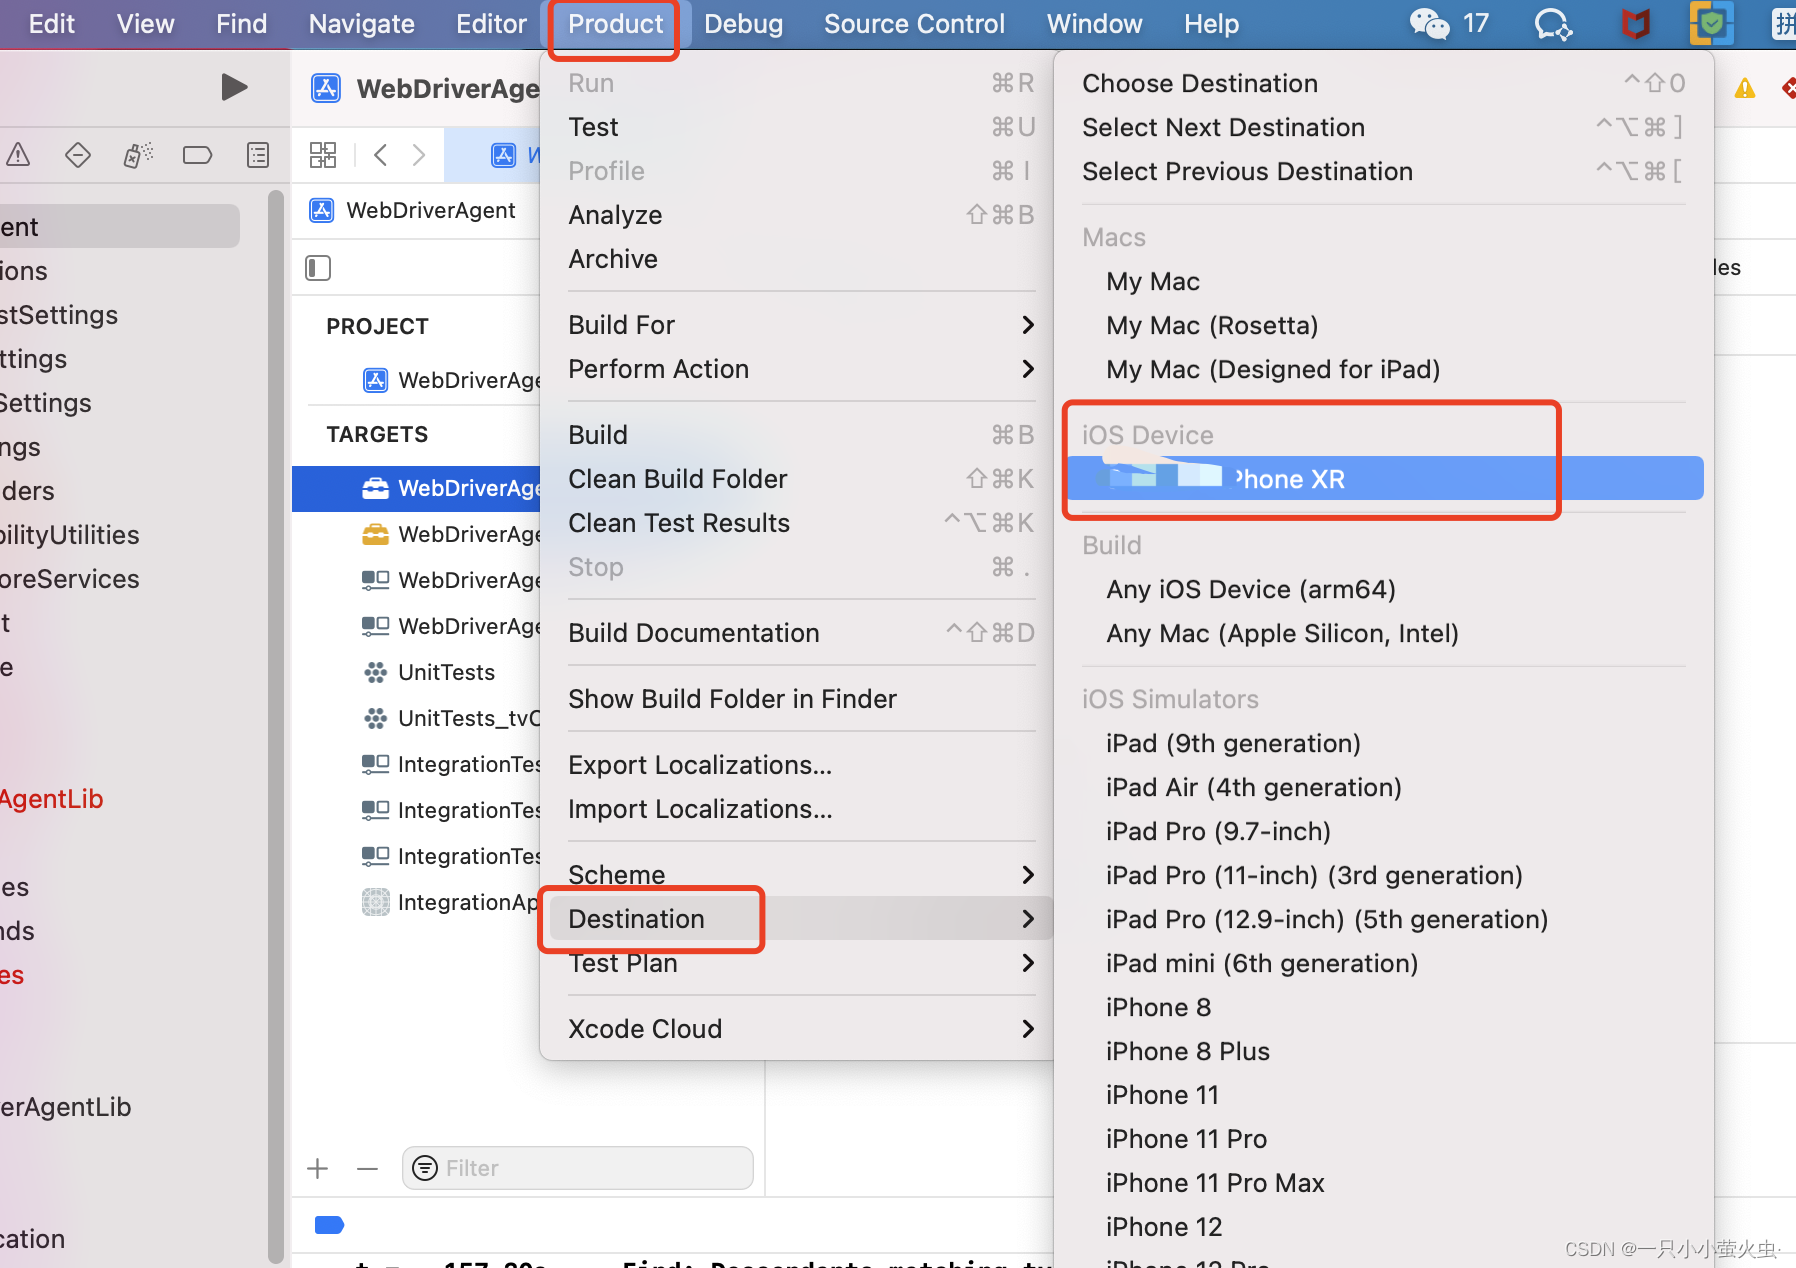Open the Window menu
Screen dimensions: 1796x1268
1094,24
